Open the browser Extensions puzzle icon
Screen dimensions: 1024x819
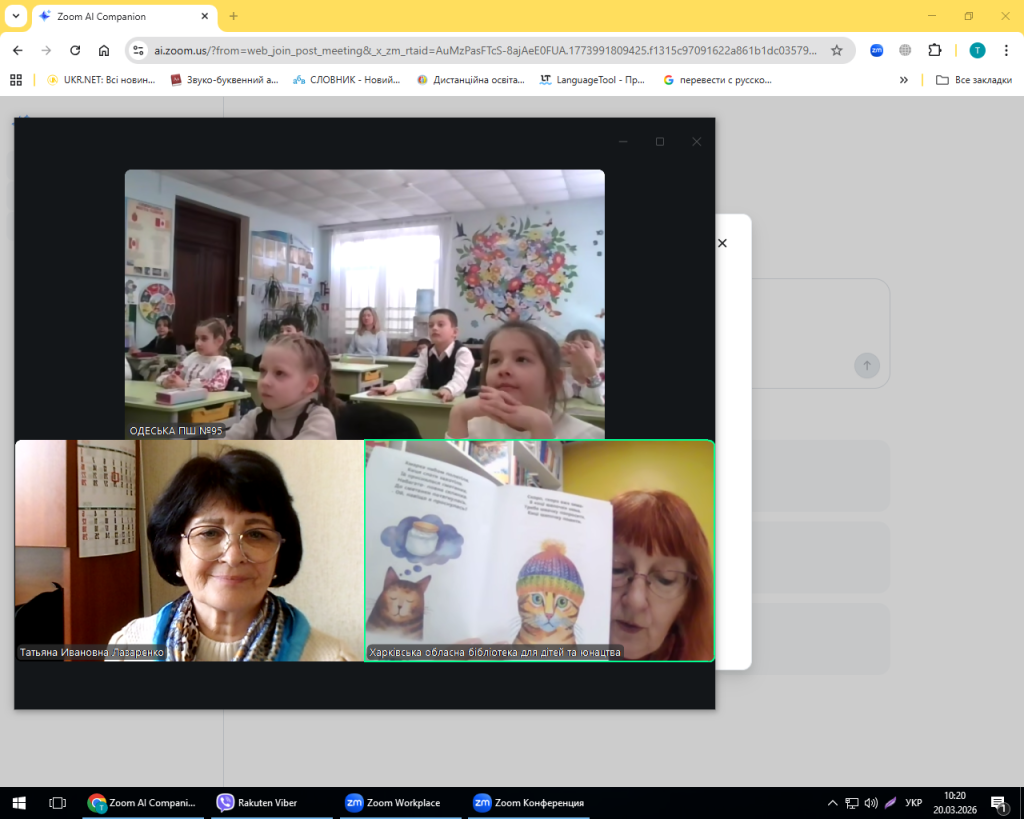[934, 50]
